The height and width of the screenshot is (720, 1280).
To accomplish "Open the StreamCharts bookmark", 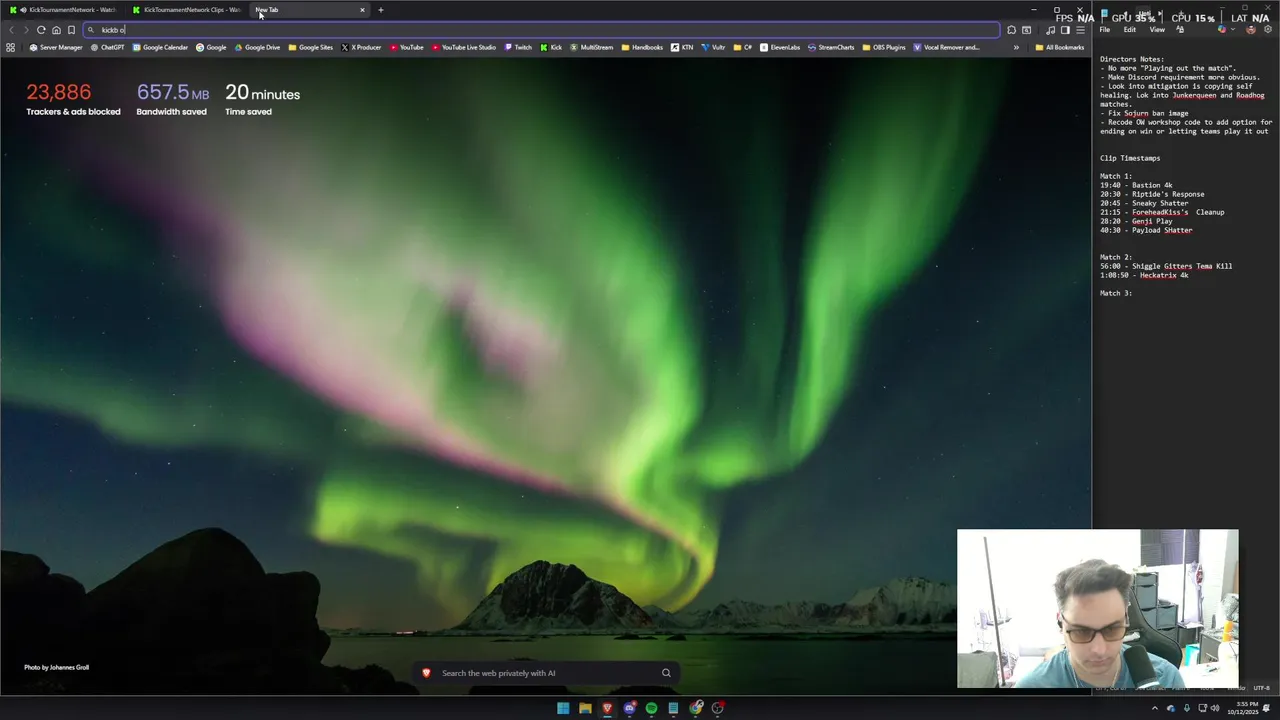I will (831, 47).
